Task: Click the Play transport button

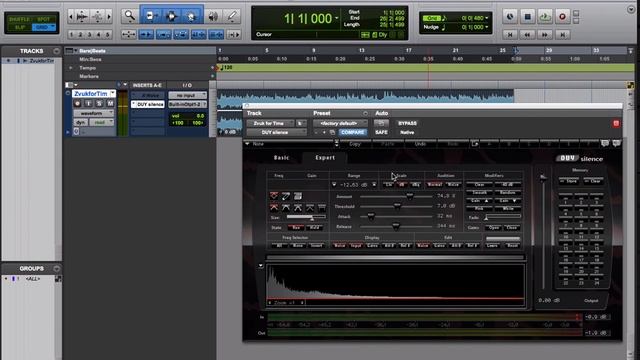Action: (544, 17)
